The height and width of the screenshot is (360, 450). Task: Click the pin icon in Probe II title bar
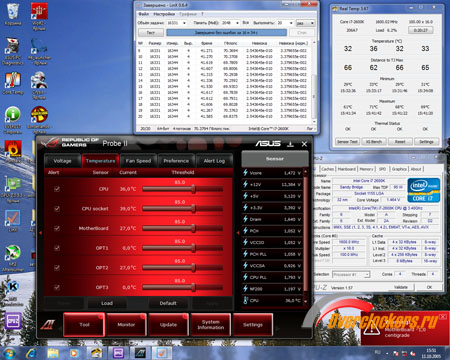click(290, 144)
